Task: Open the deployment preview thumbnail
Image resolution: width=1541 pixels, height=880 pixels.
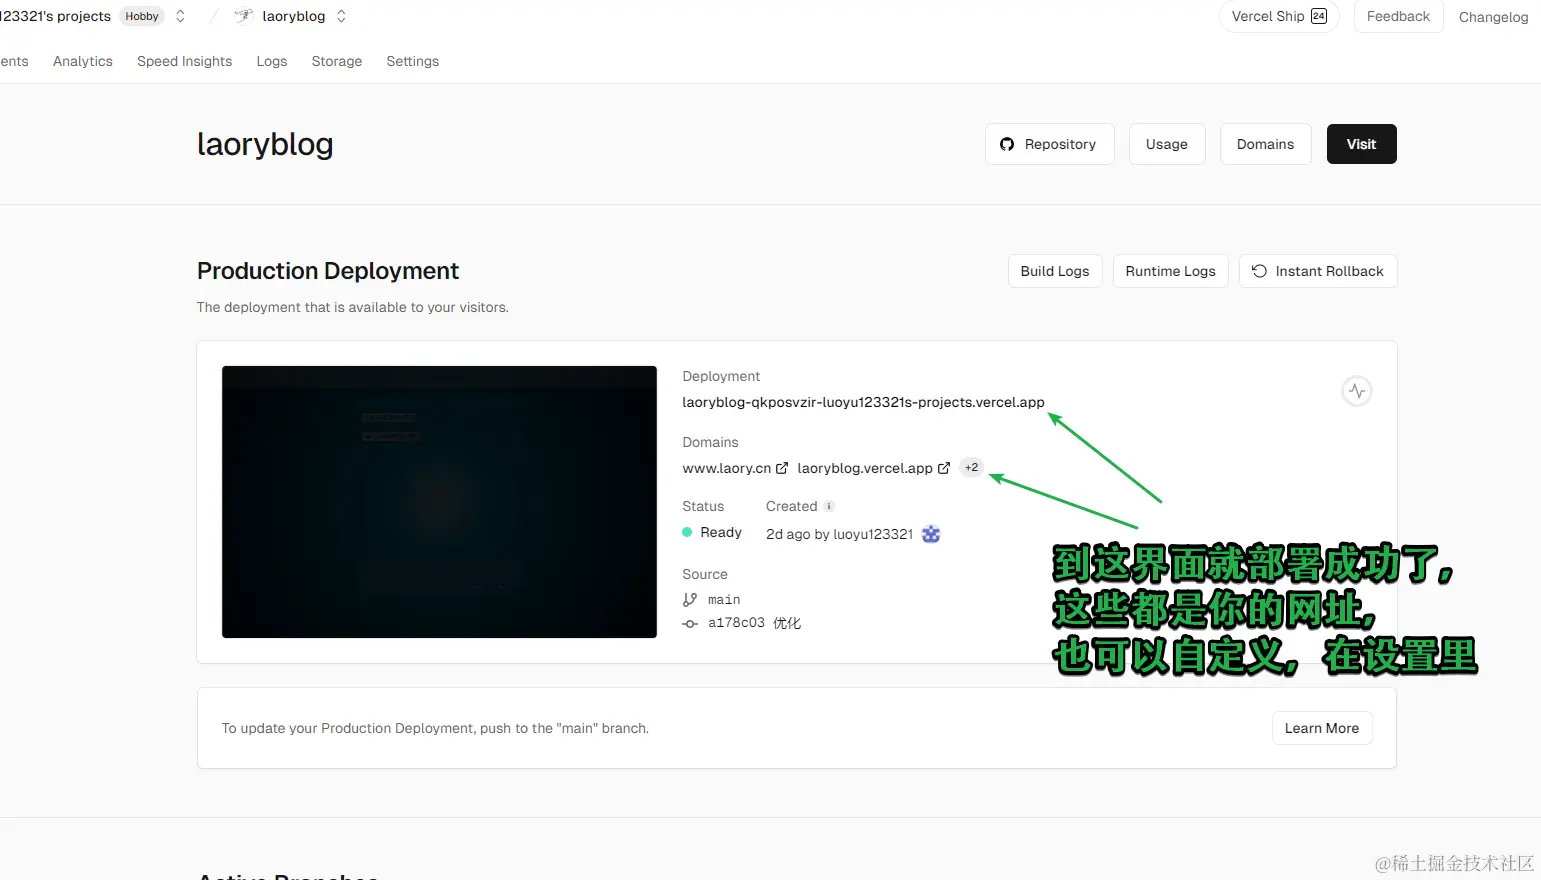Action: [439, 502]
